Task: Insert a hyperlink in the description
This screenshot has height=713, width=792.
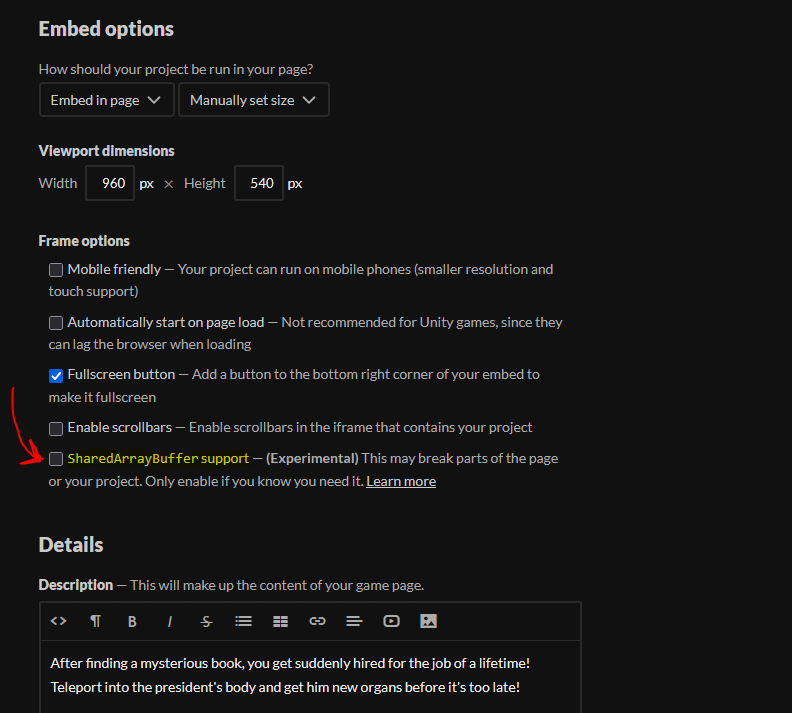Action: [x=317, y=621]
